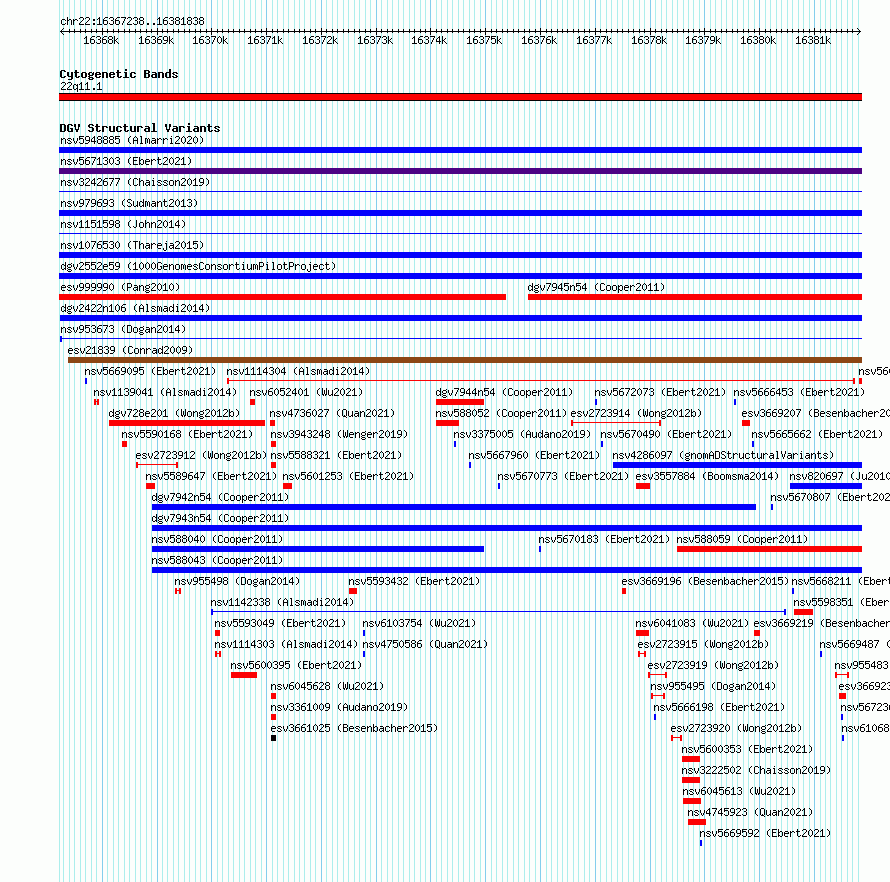Click the nsv5669095 (Ebert2021) label
Screen dimensions: 890x882
(x=150, y=371)
